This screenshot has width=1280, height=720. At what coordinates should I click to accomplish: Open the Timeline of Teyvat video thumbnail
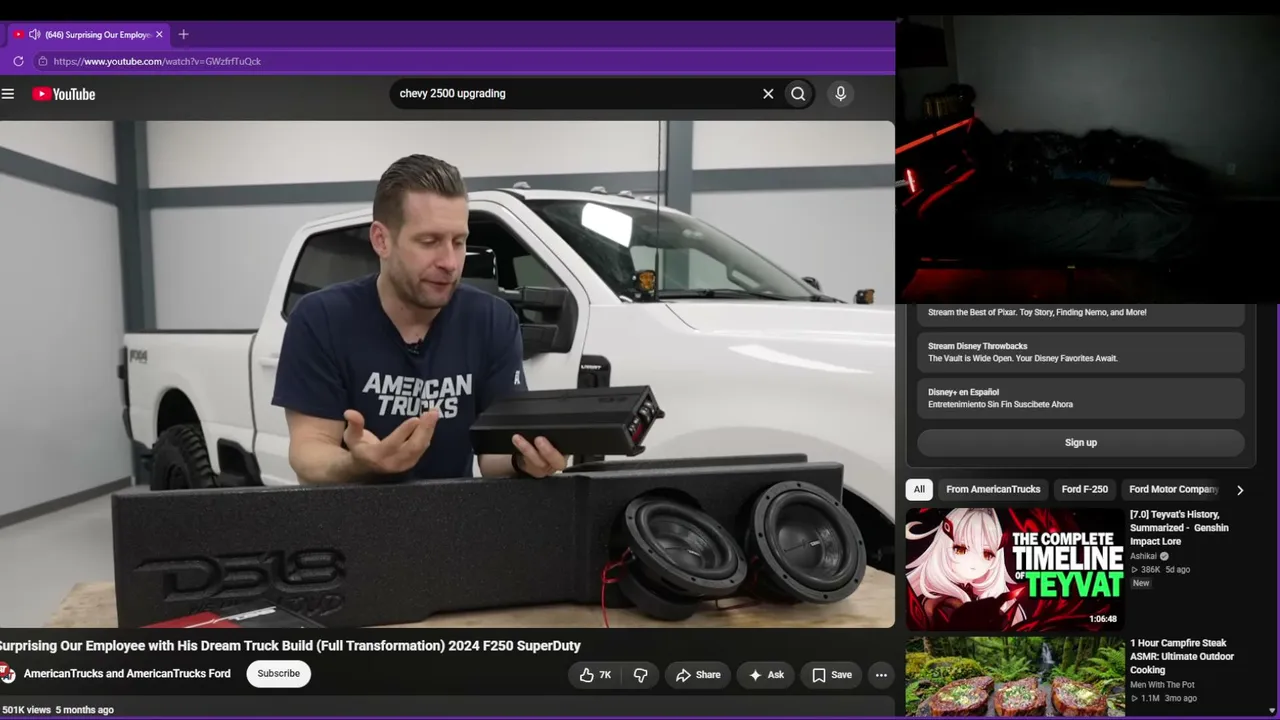pos(1015,569)
